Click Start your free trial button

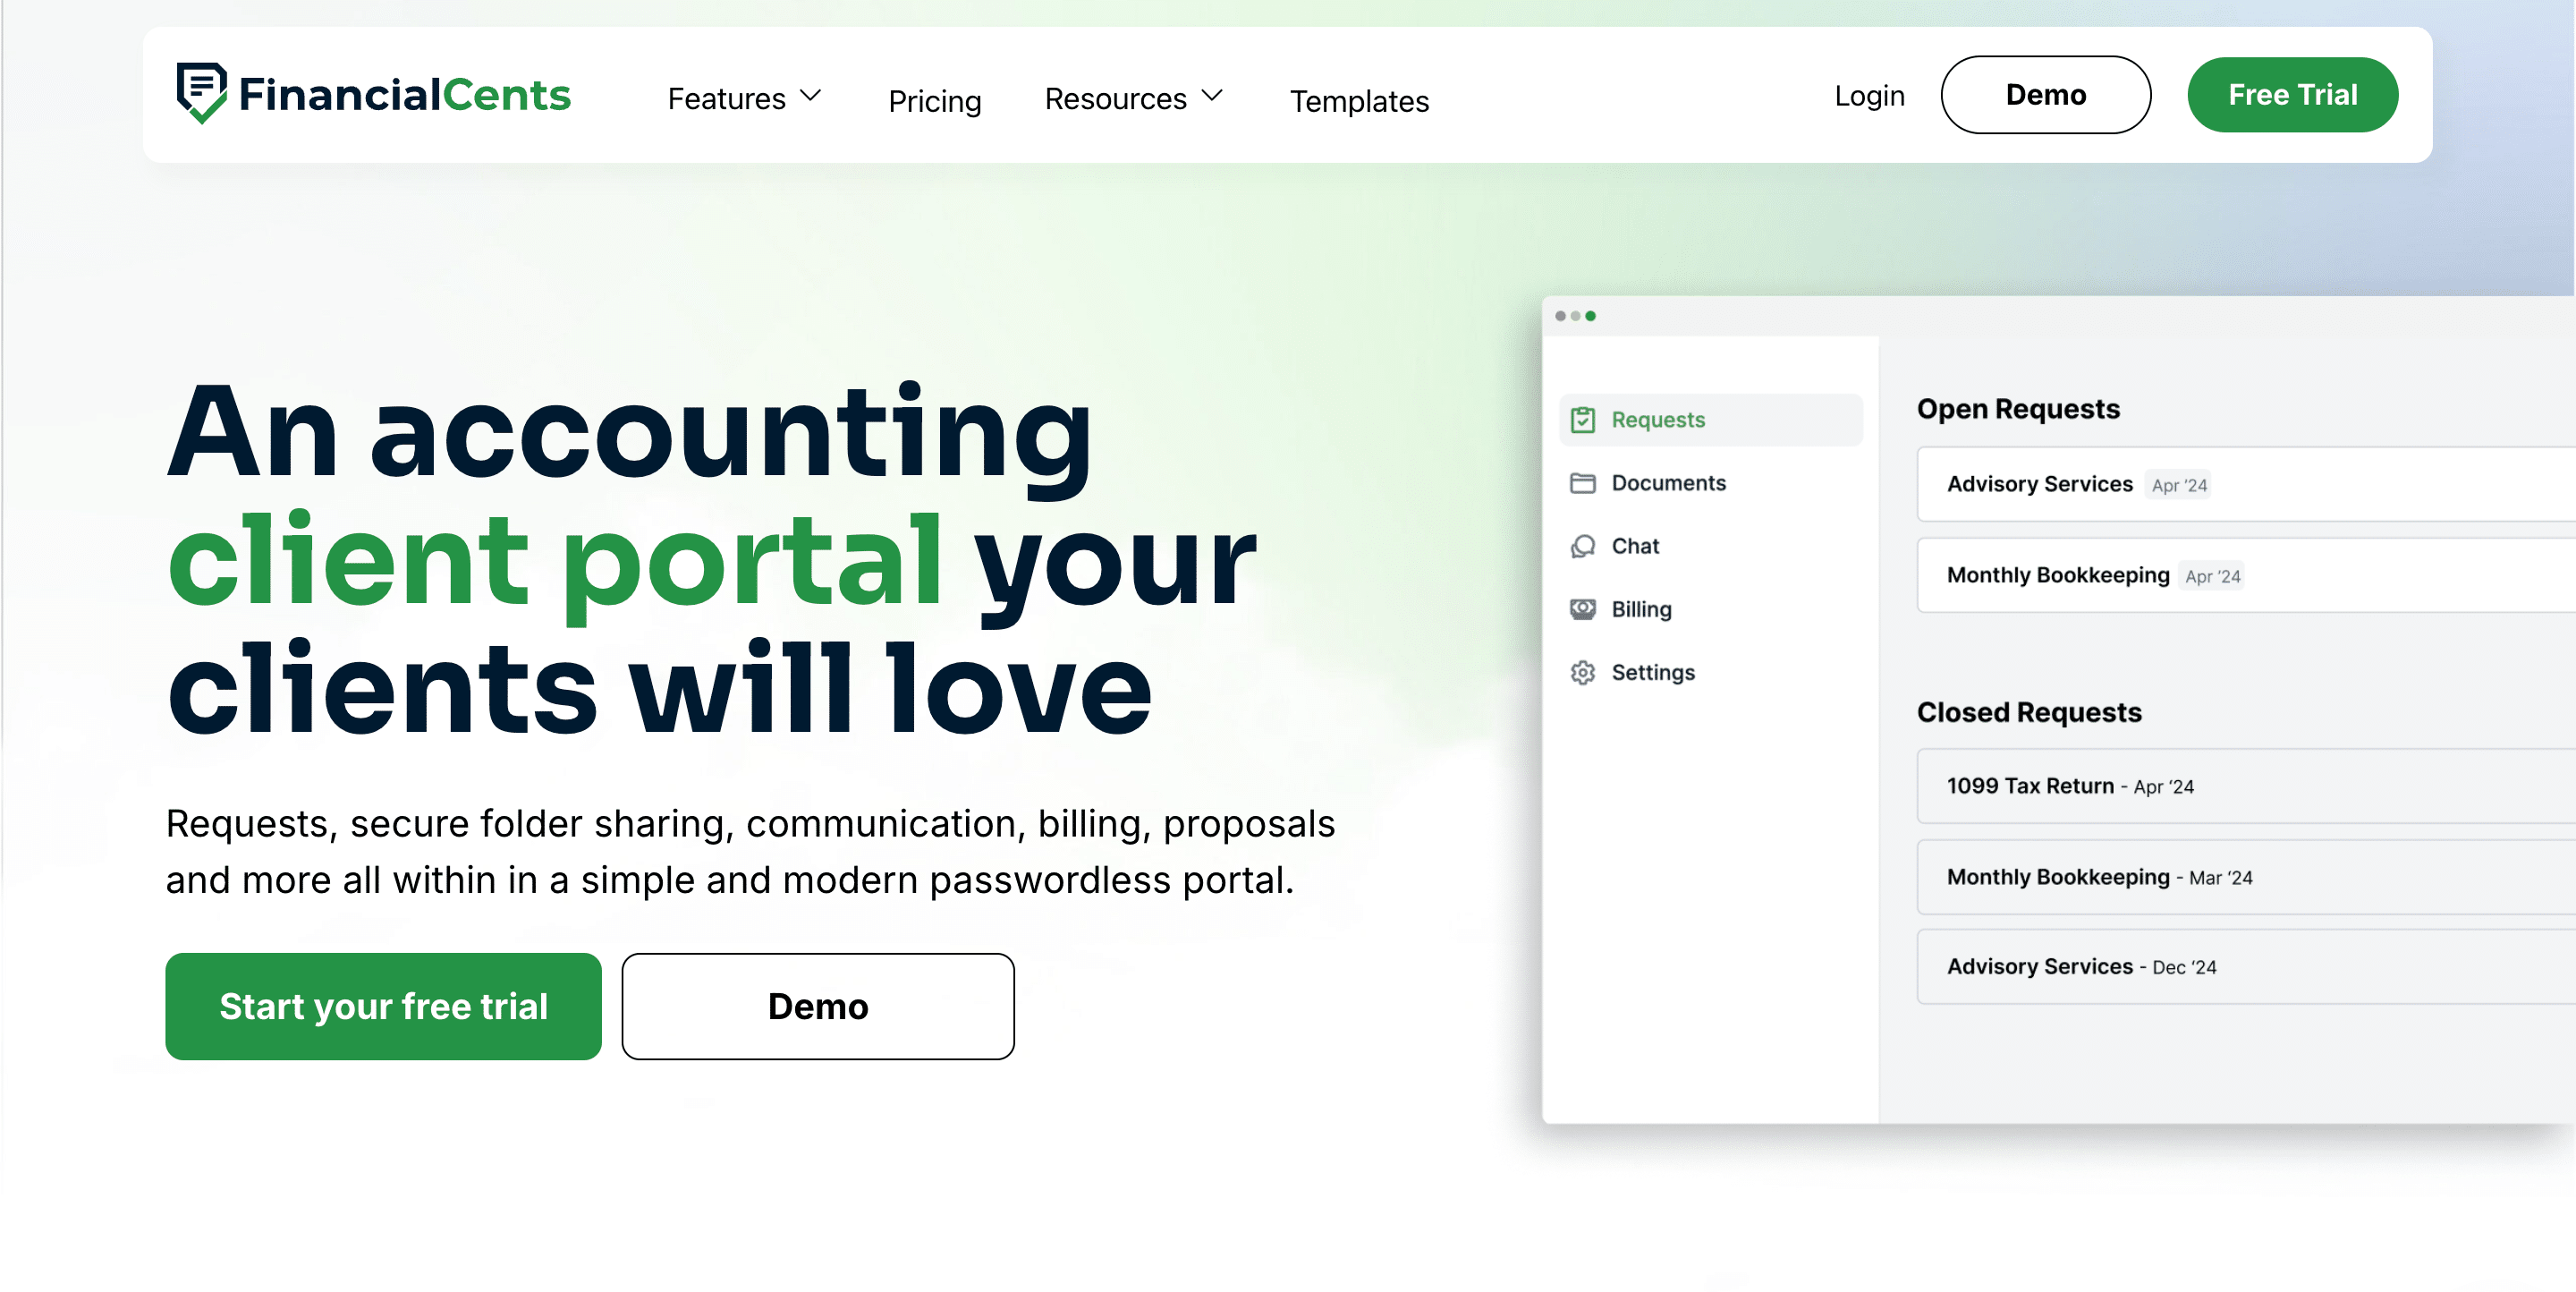(383, 1005)
